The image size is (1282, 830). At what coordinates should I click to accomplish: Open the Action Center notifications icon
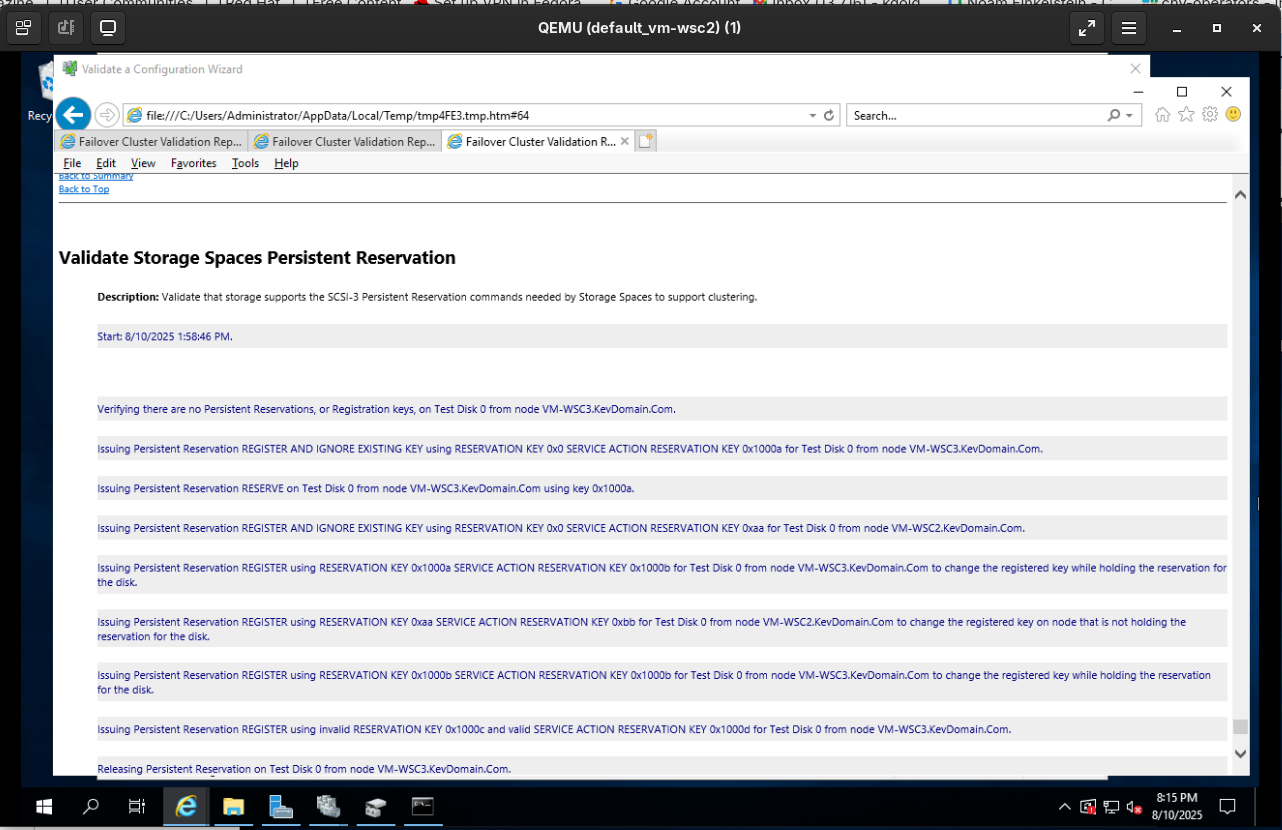pos(1228,806)
